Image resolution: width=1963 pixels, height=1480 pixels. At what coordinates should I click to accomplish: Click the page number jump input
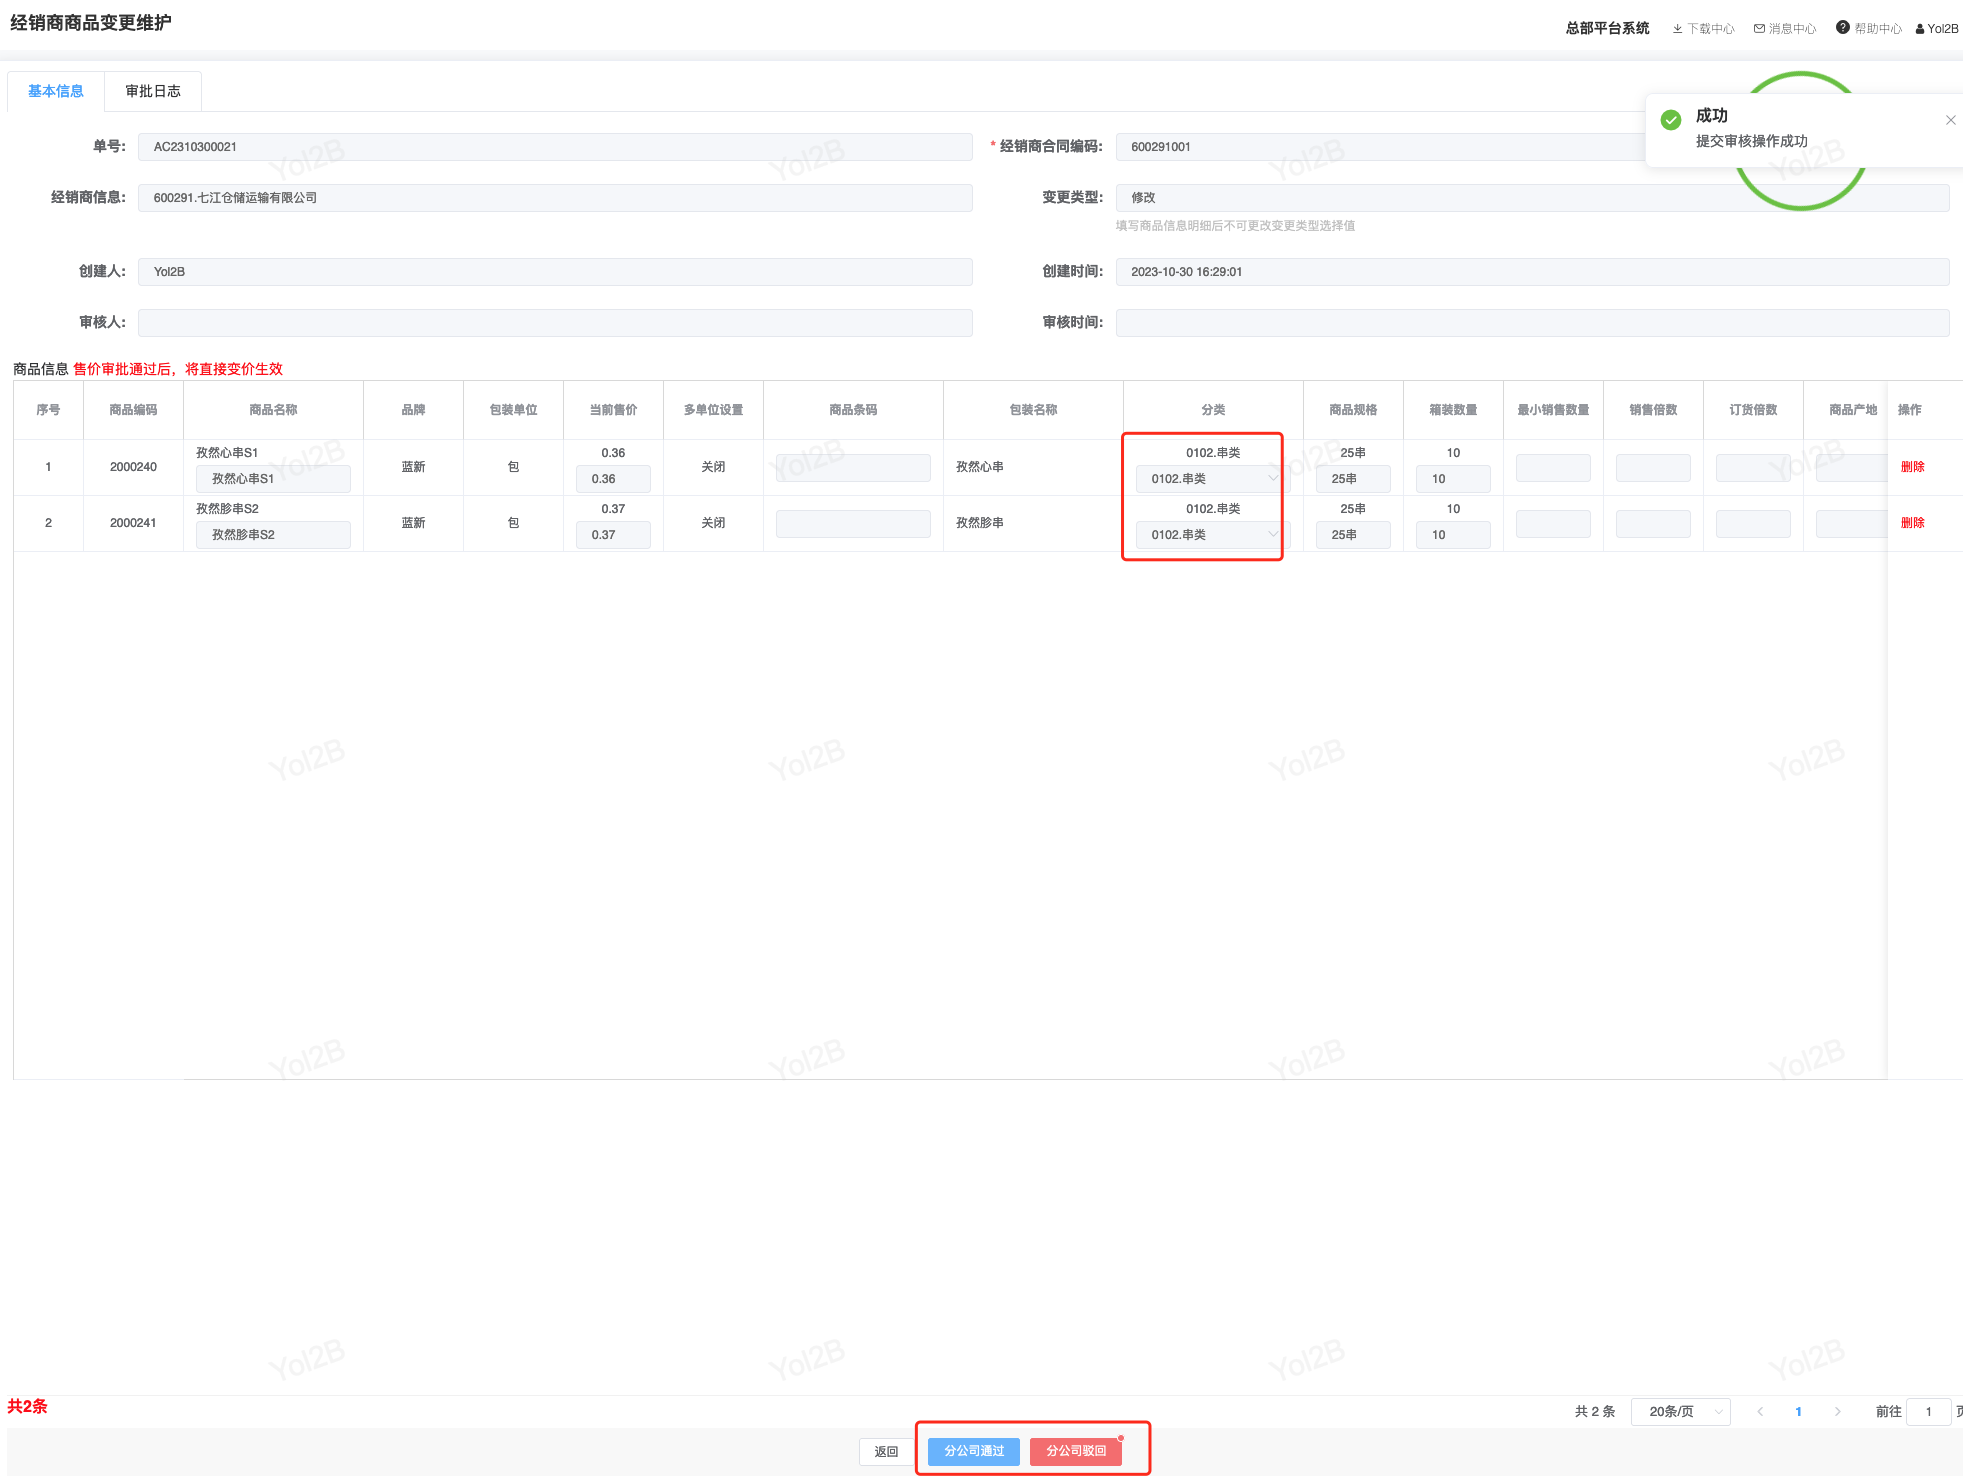1928,1412
